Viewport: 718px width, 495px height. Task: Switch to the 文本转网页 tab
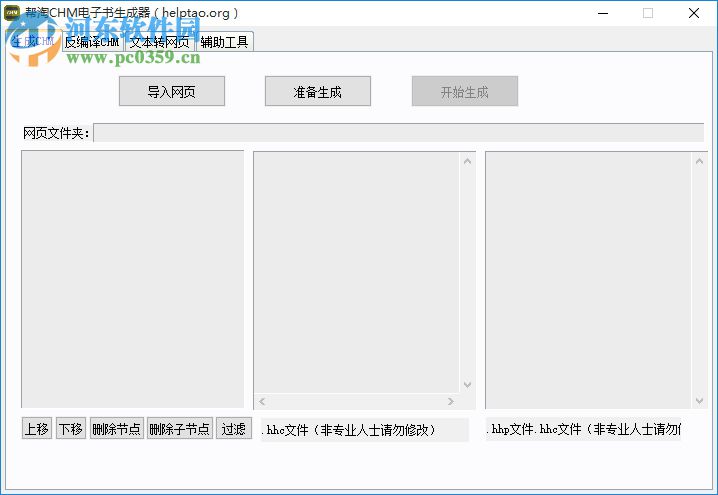coord(160,42)
